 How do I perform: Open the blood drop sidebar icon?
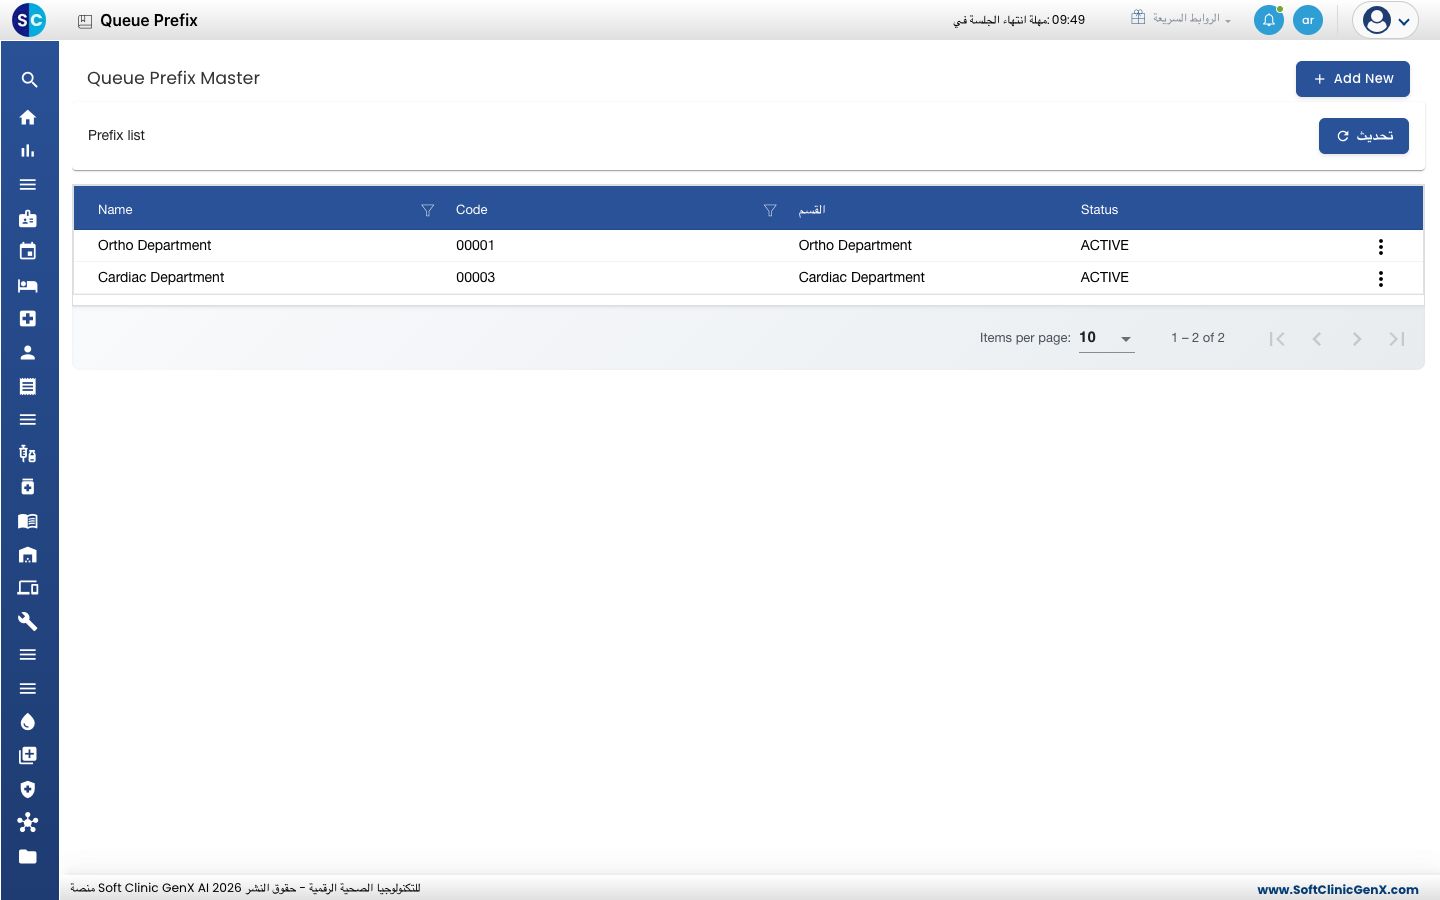pyautogui.click(x=28, y=722)
